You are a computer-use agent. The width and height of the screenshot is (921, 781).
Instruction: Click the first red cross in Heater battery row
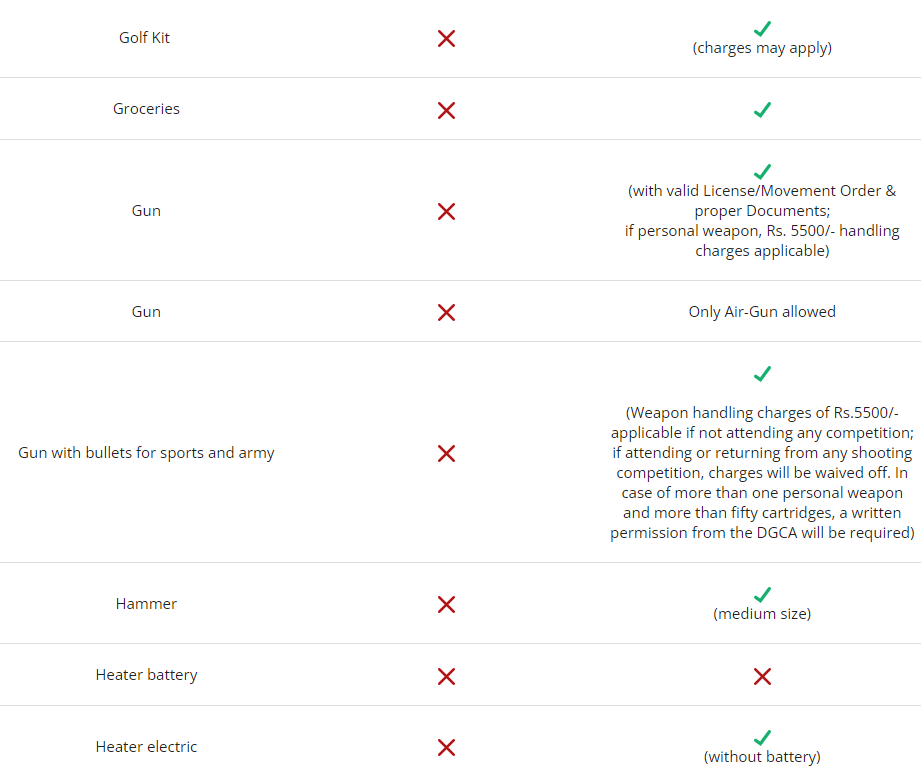446,676
